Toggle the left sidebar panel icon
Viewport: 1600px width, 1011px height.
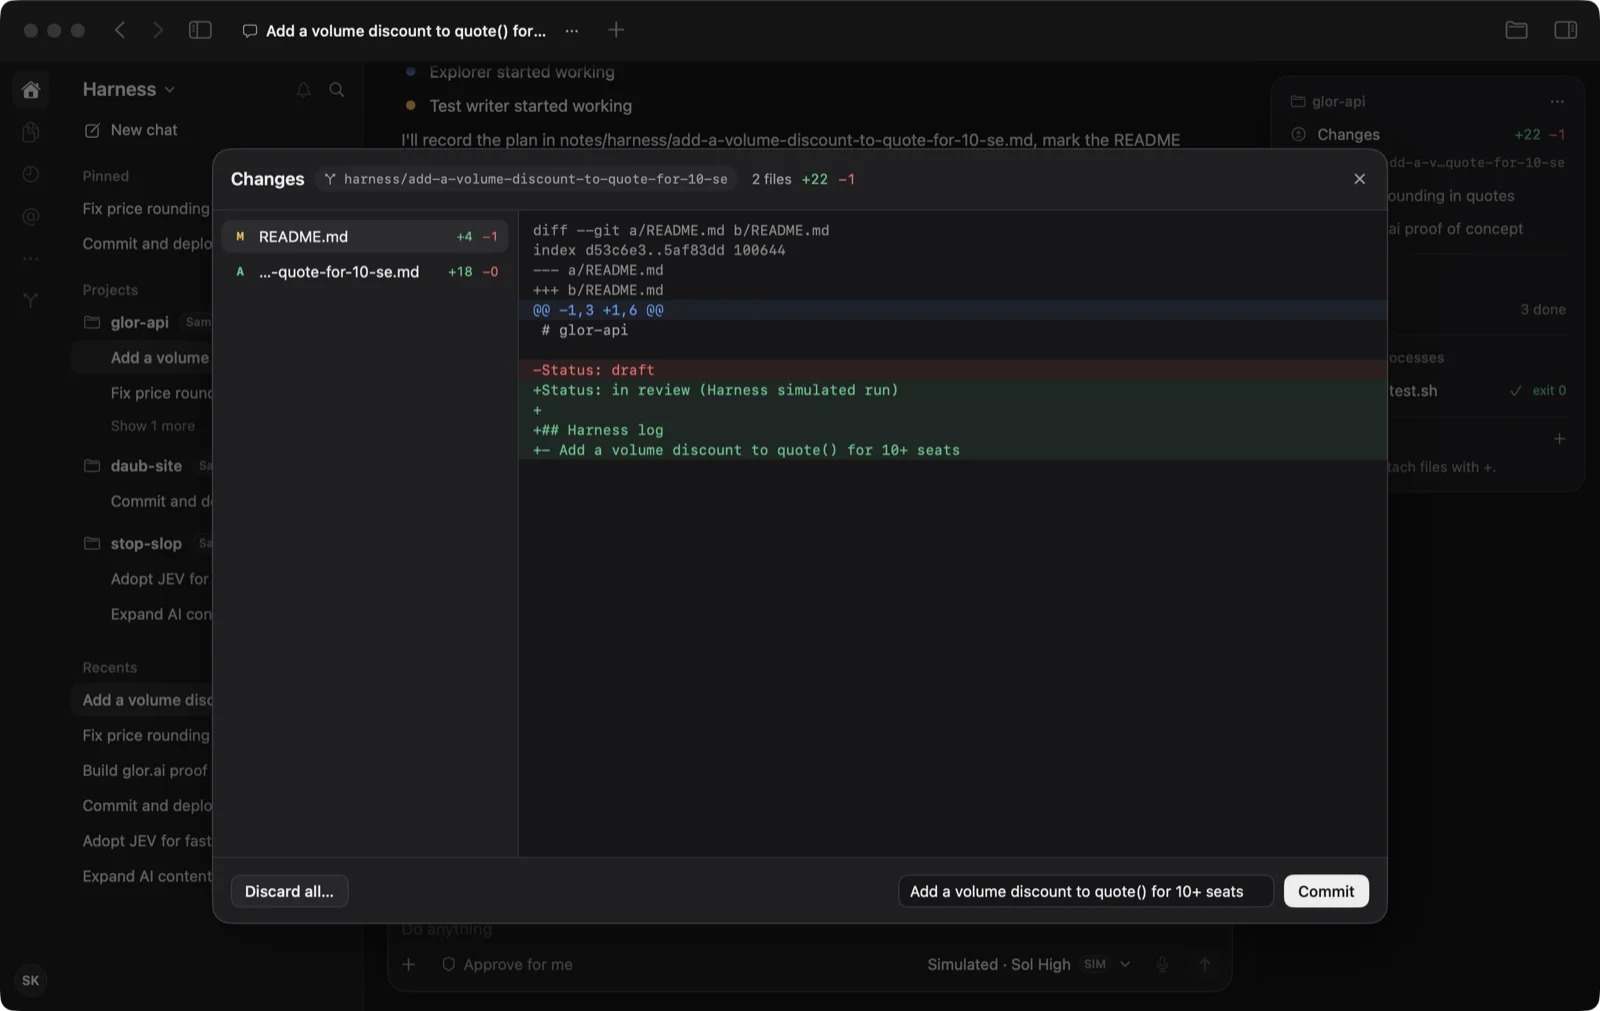(200, 30)
